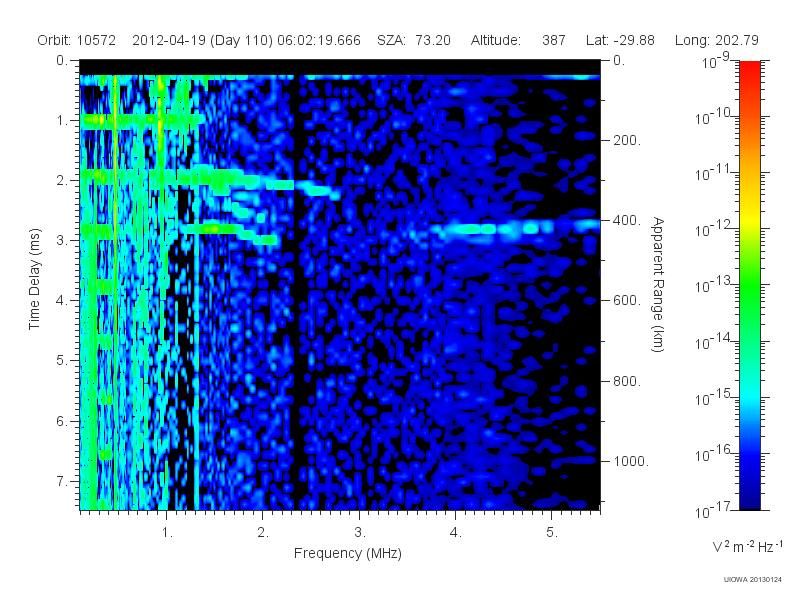Click the 3. tick on frequency axis
Image resolution: width=800 pixels, height=600 pixels.
(360, 533)
